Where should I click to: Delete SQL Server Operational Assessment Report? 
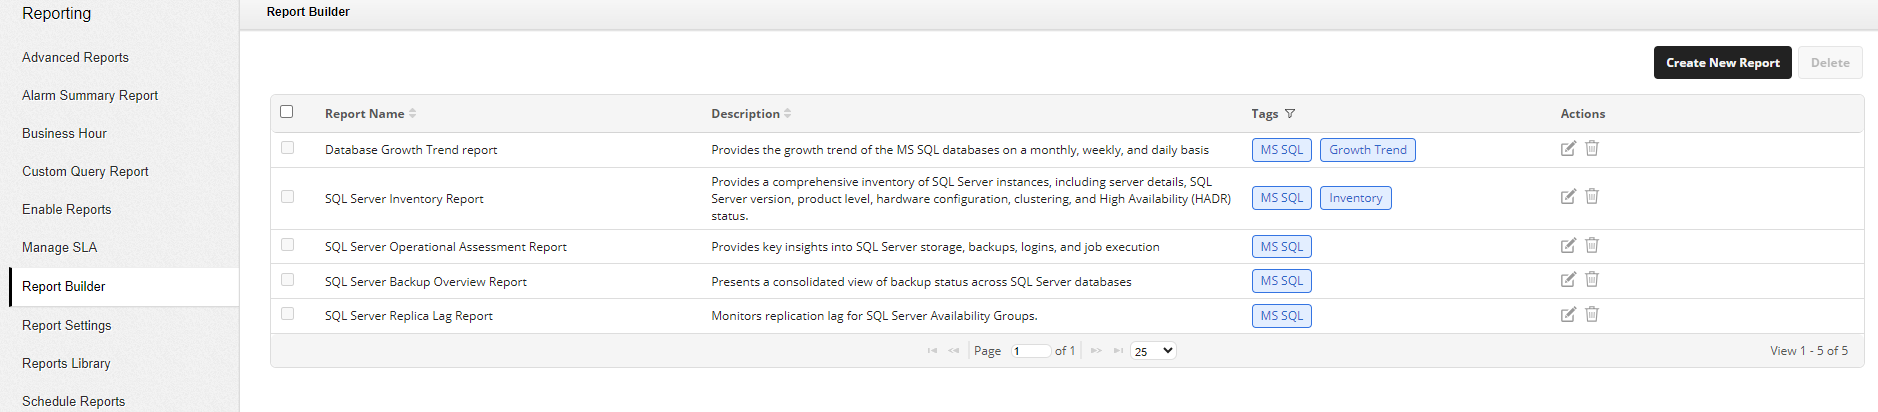point(1592,245)
